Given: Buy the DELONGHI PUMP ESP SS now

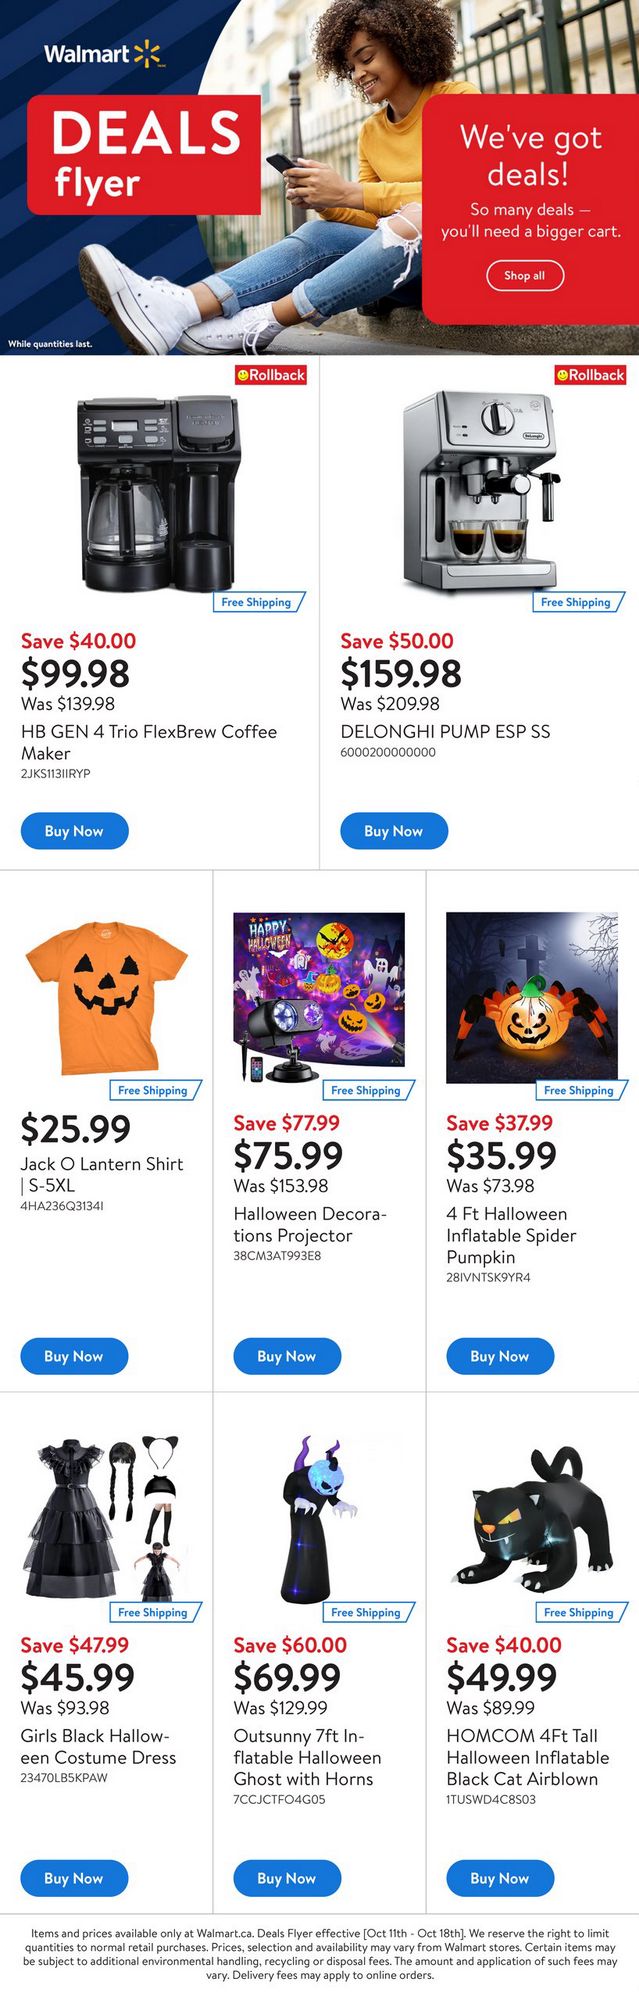Looking at the screenshot, I should pos(393,831).
